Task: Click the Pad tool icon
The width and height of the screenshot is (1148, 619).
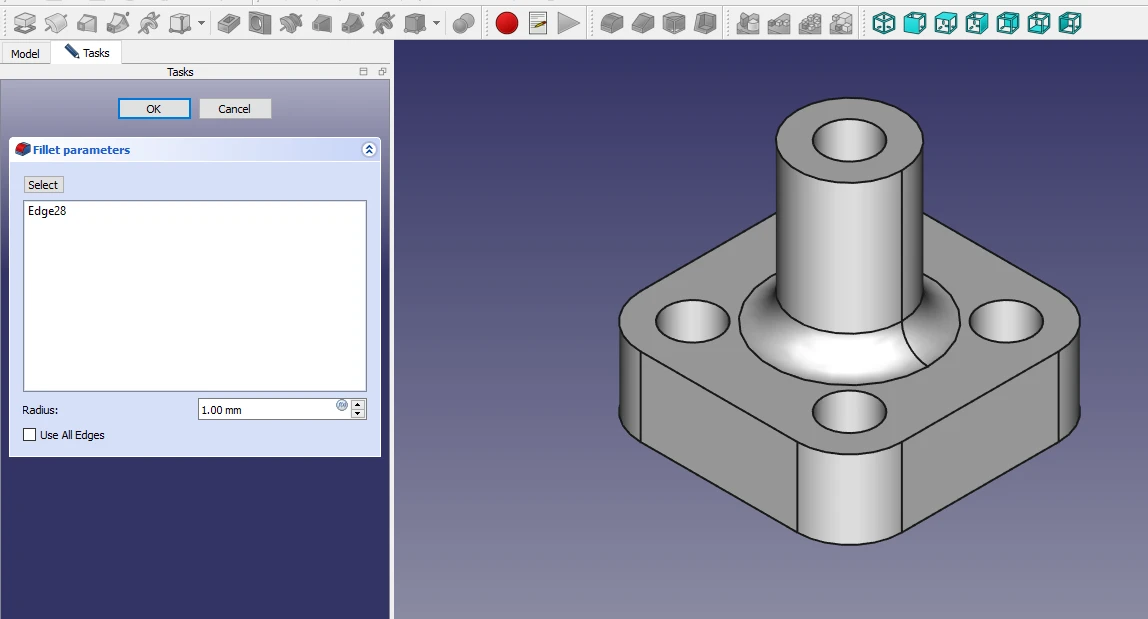Action: pyautogui.click(x=24, y=22)
